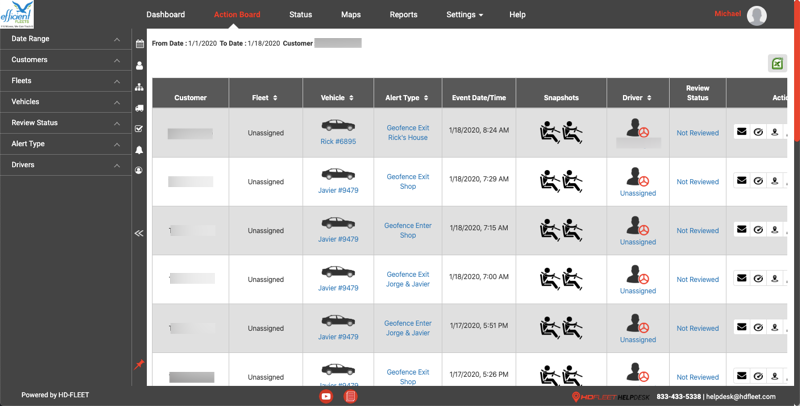Expand the Drivers filter
The width and height of the screenshot is (800, 406).
tap(65, 165)
